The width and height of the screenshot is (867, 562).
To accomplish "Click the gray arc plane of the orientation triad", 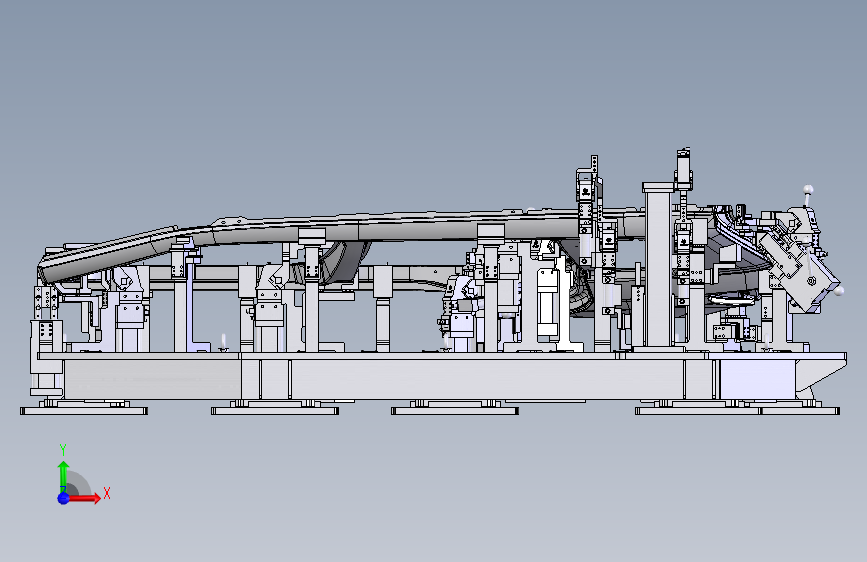I will point(79,484).
